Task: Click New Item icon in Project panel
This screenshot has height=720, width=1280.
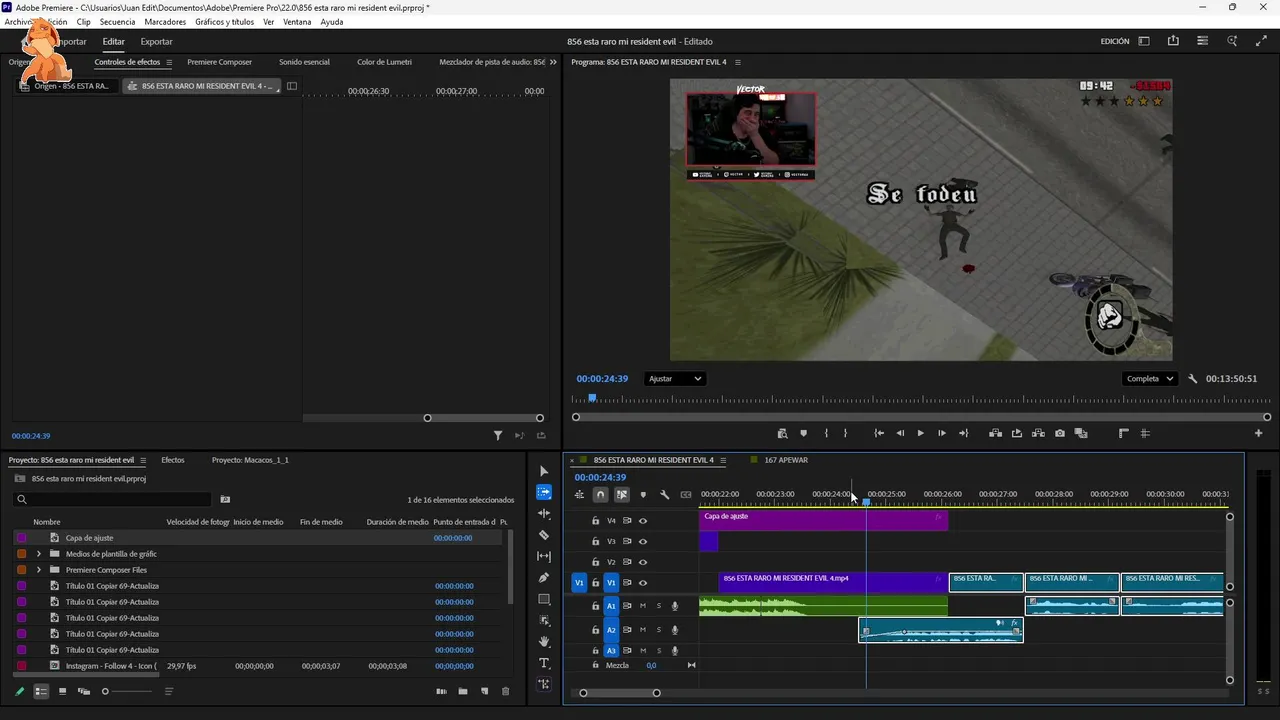Action: coord(484,691)
